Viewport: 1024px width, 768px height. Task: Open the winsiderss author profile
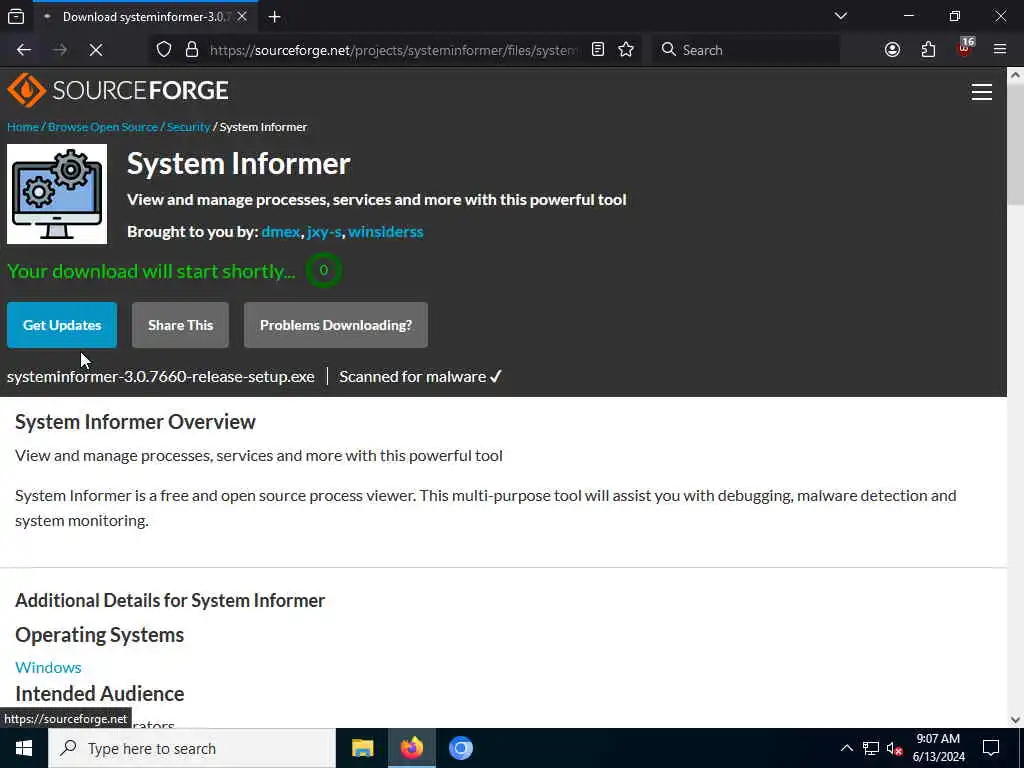(x=385, y=232)
